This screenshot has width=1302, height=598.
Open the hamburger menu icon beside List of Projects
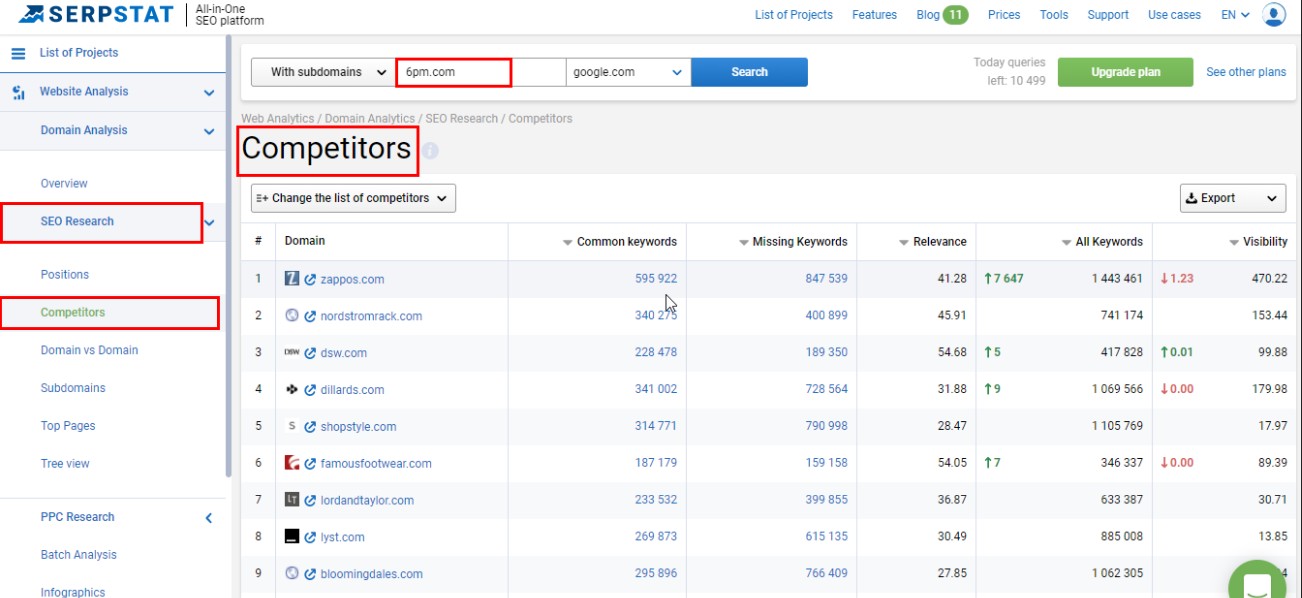click(18, 53)
